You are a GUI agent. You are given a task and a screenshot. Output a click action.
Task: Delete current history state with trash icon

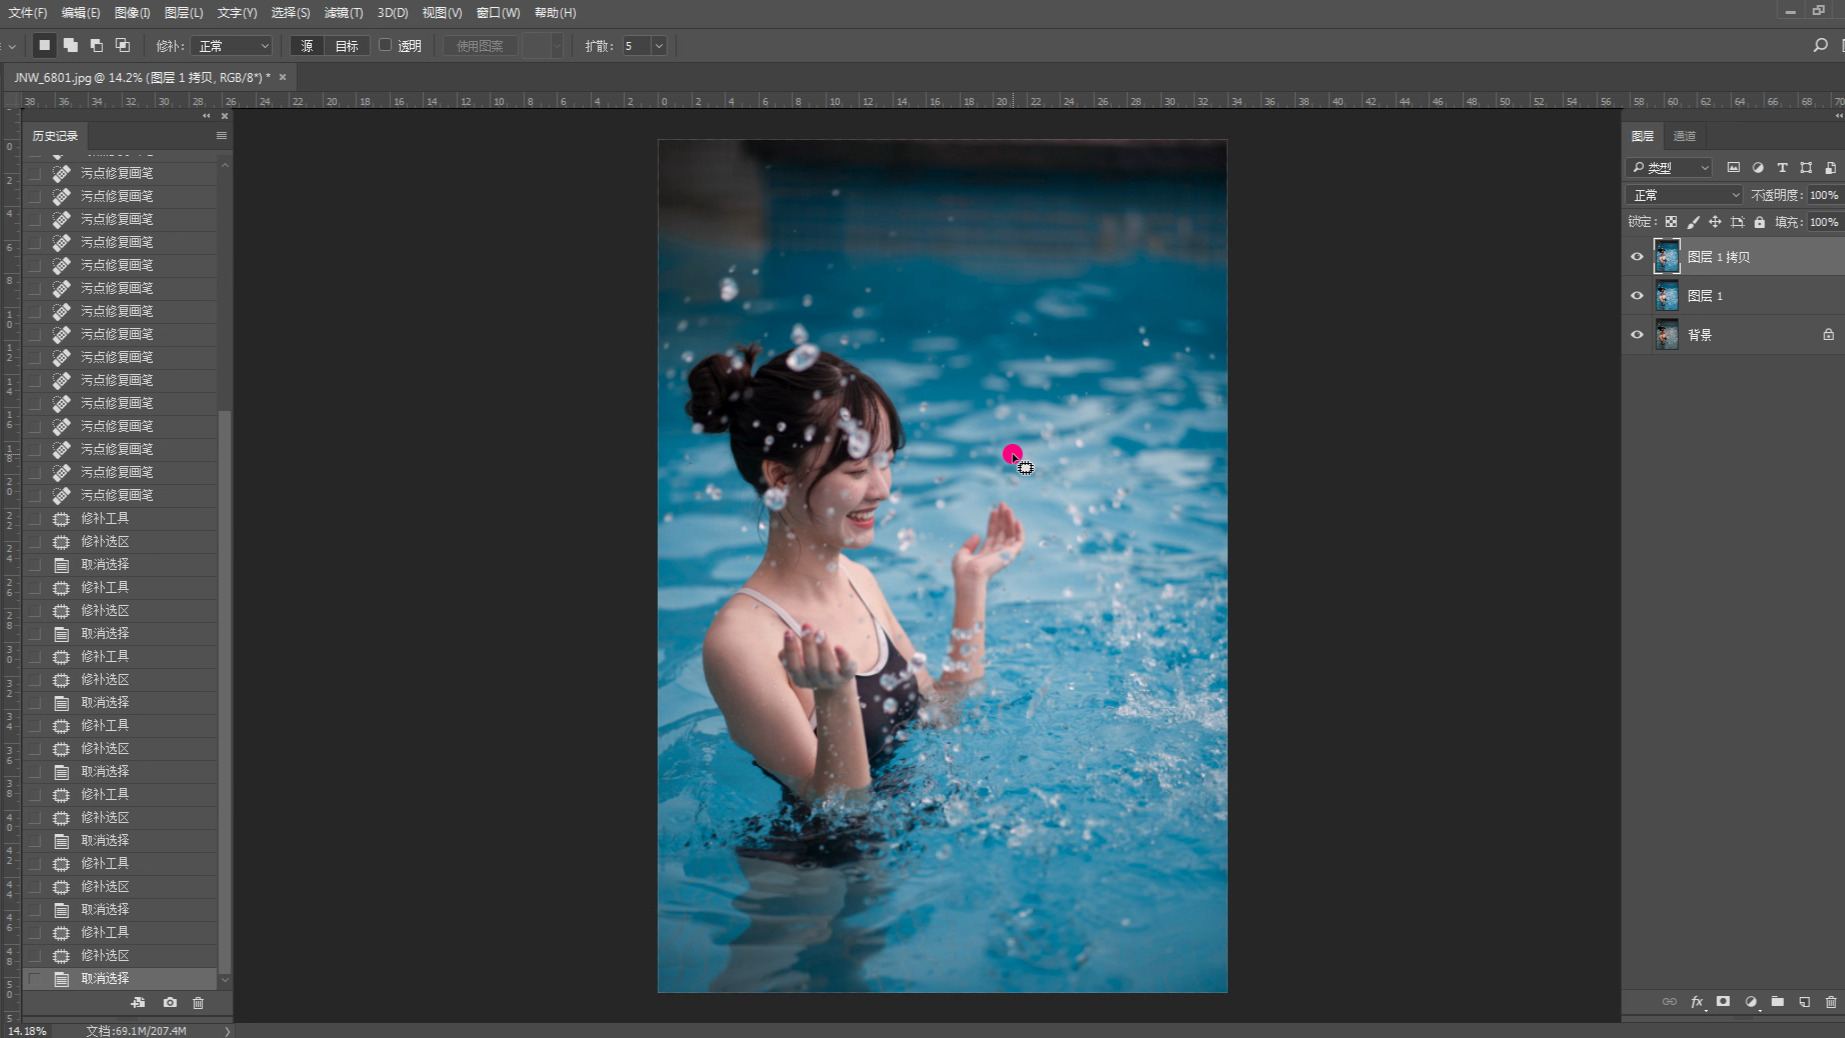[x=198, y=1002]
